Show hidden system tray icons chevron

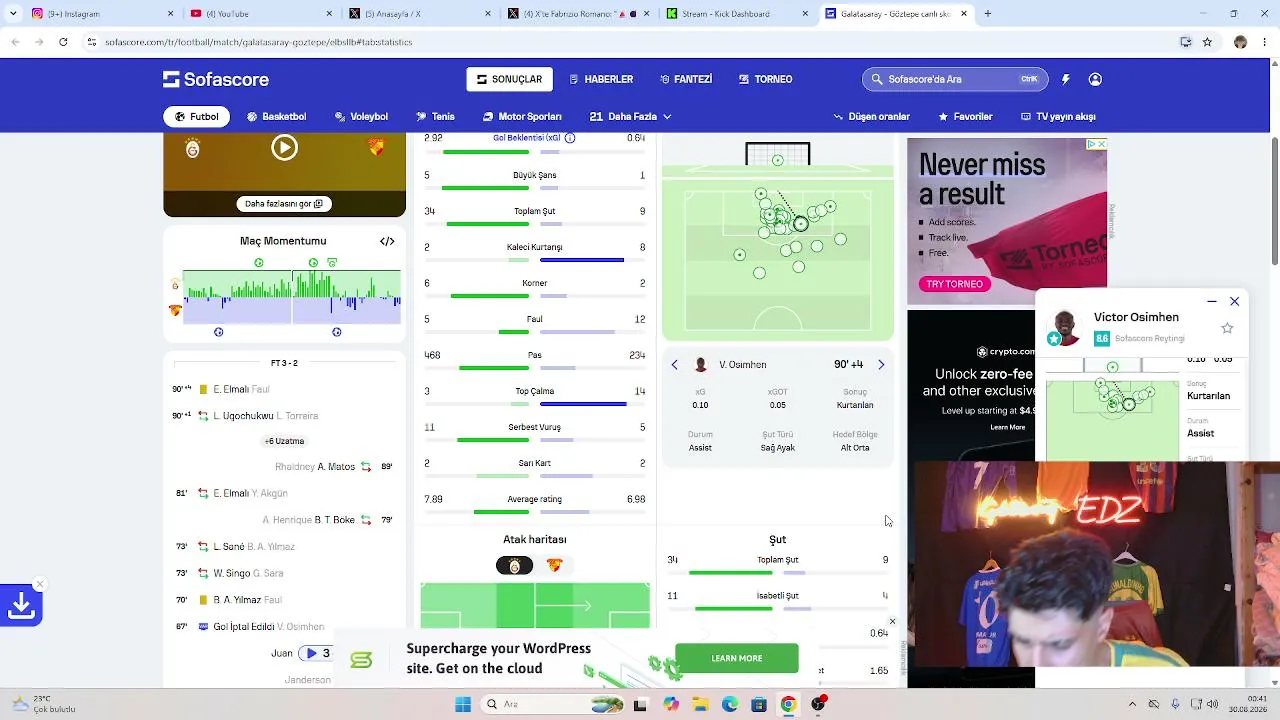[1132, 704]
